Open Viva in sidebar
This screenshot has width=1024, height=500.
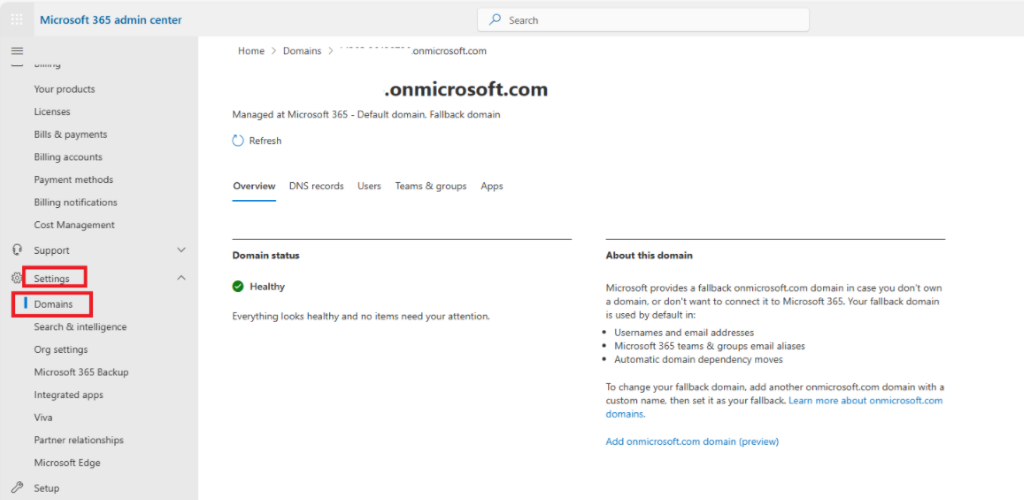43,417
